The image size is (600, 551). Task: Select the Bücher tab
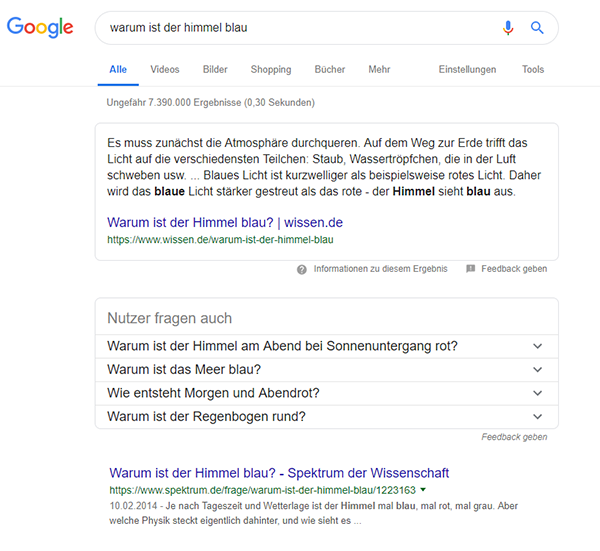coord(330,69)
